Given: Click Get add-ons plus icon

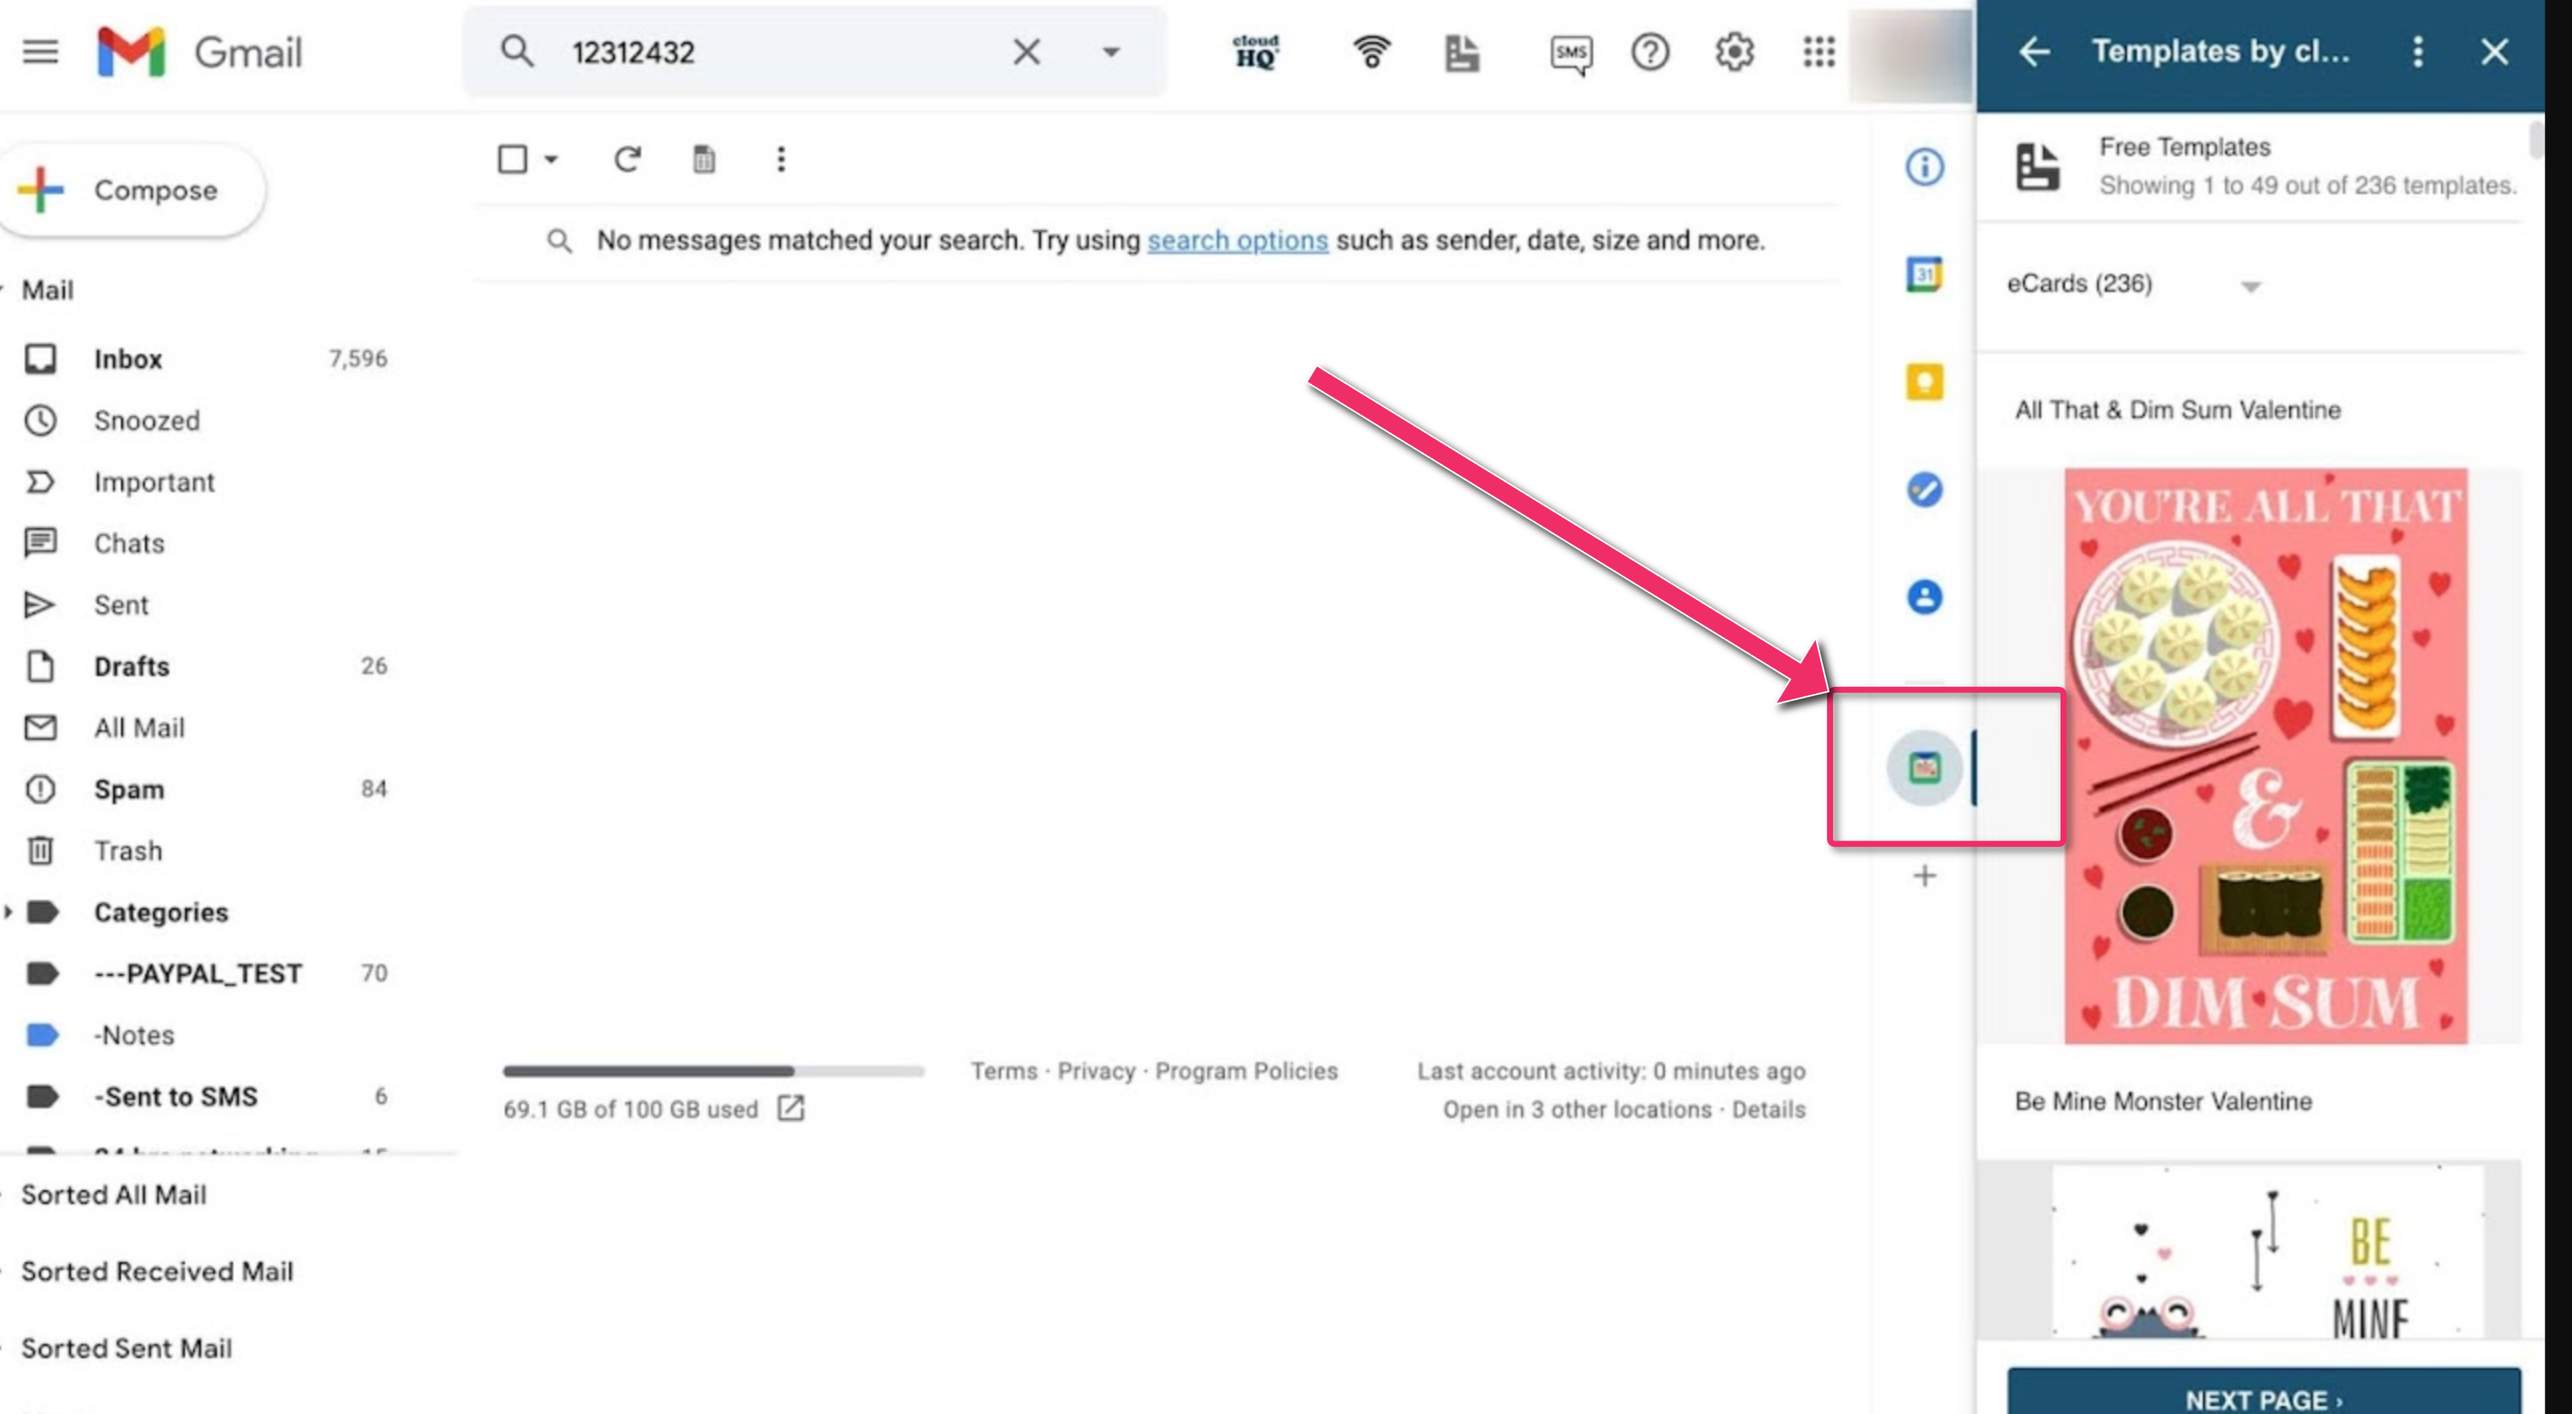Looking at the screenshot, I should 1924,876.
